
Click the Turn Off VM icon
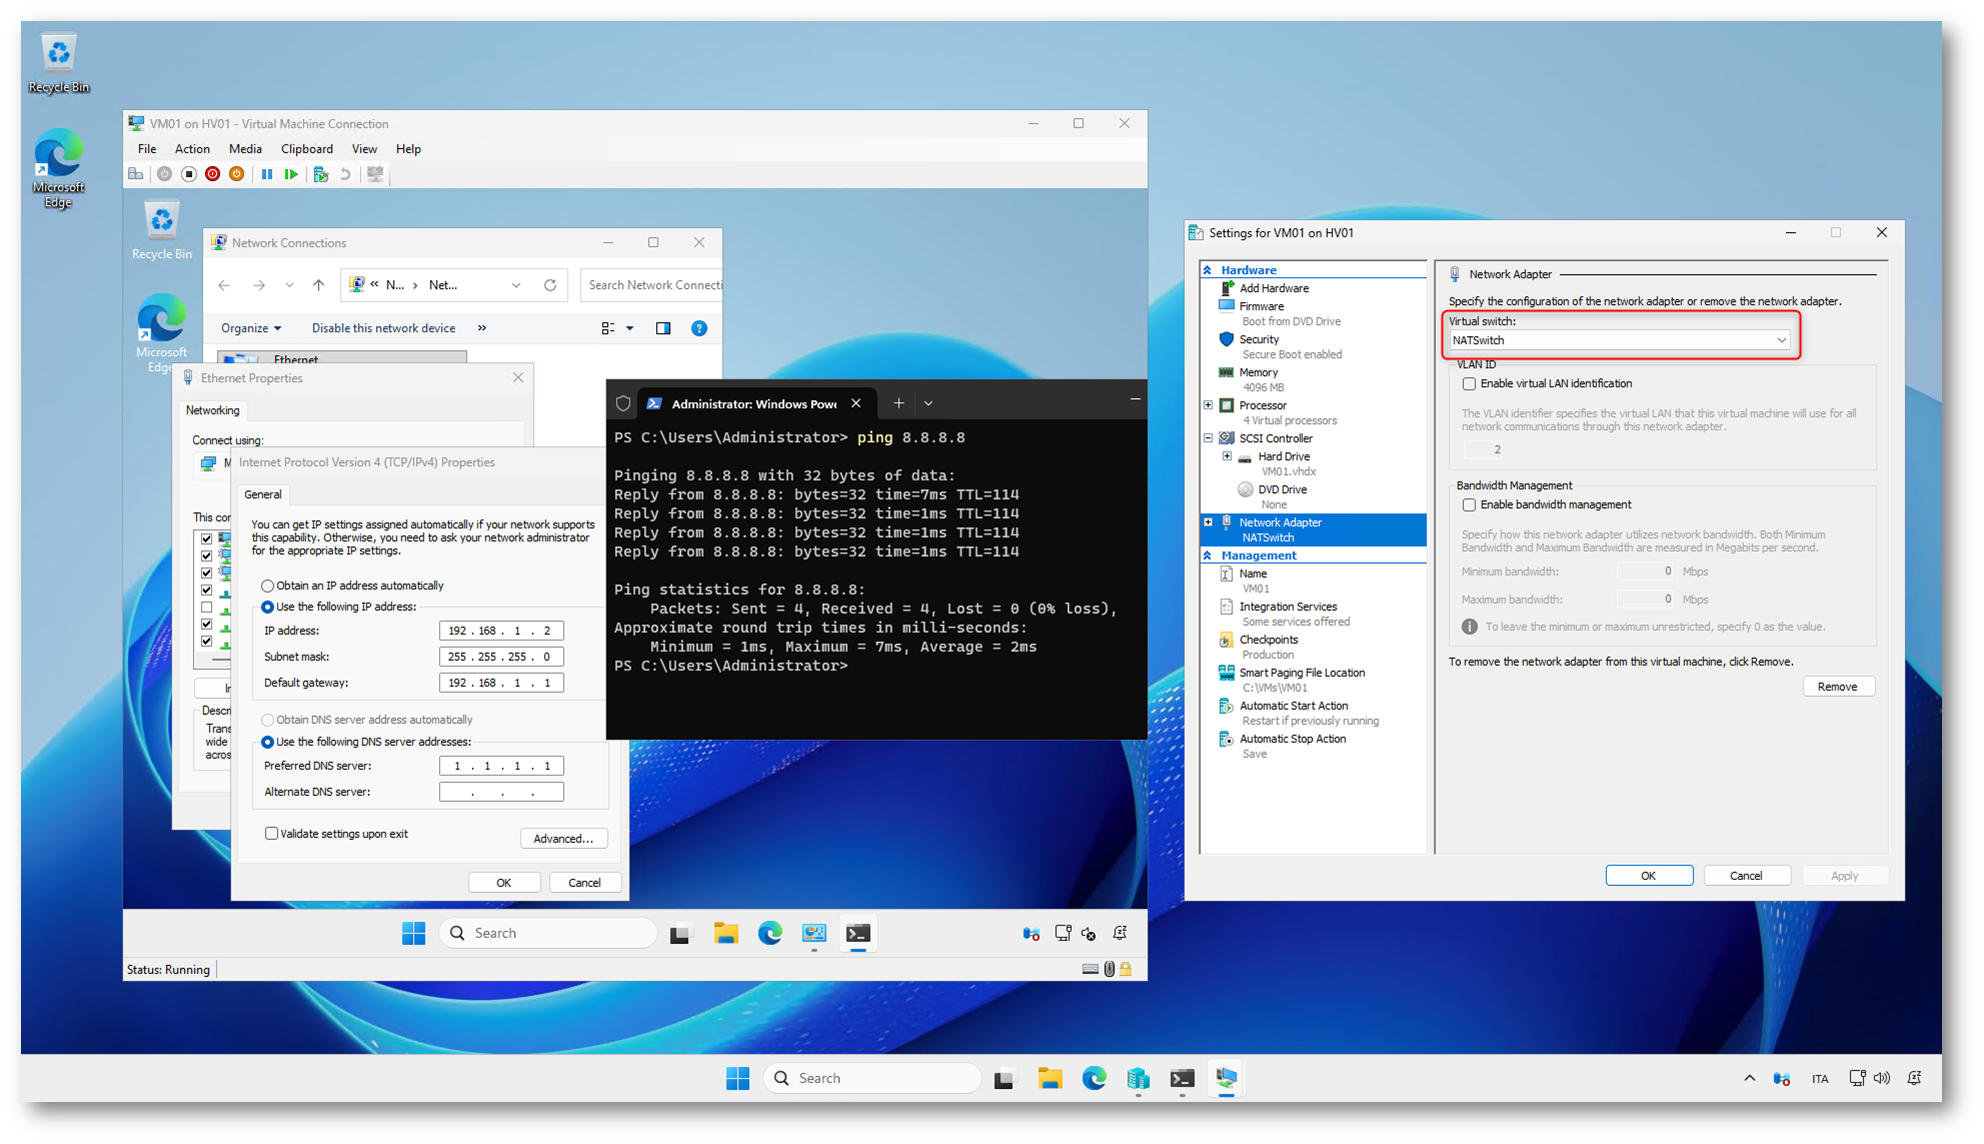tap(188, 174)
